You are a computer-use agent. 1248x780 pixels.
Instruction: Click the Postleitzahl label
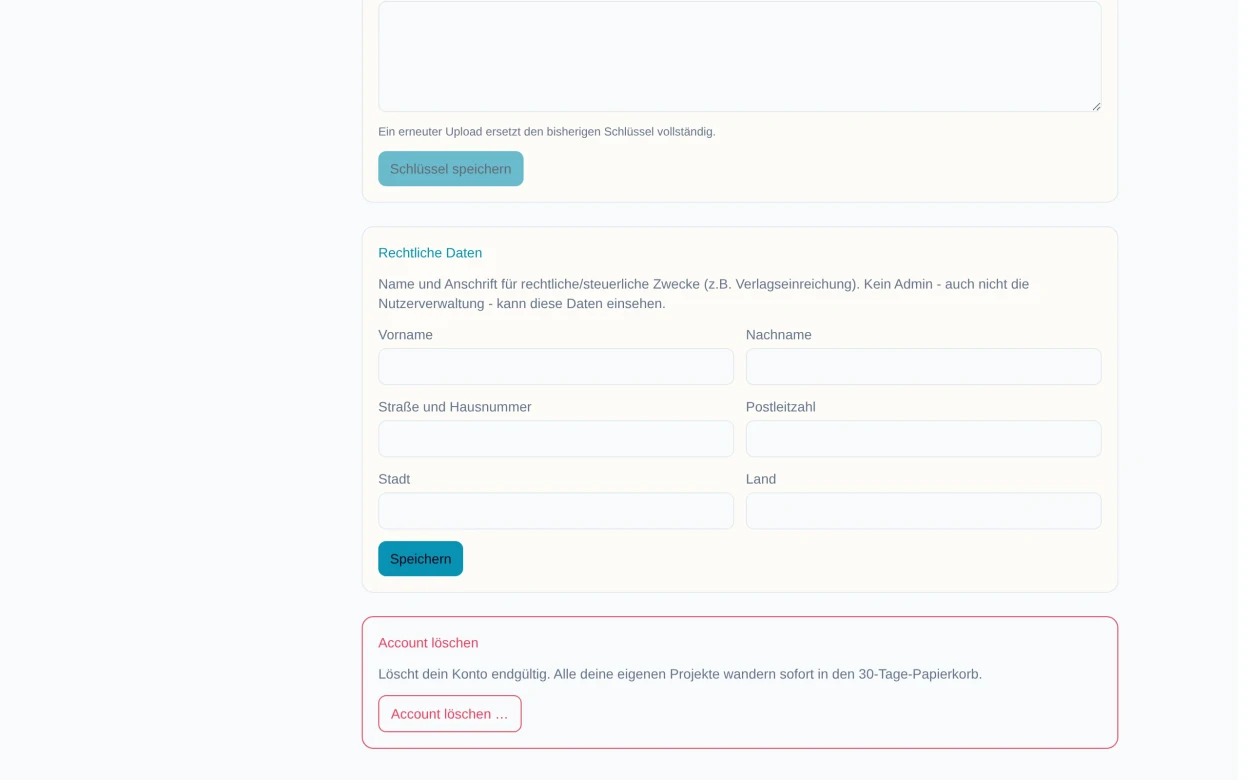781,407
